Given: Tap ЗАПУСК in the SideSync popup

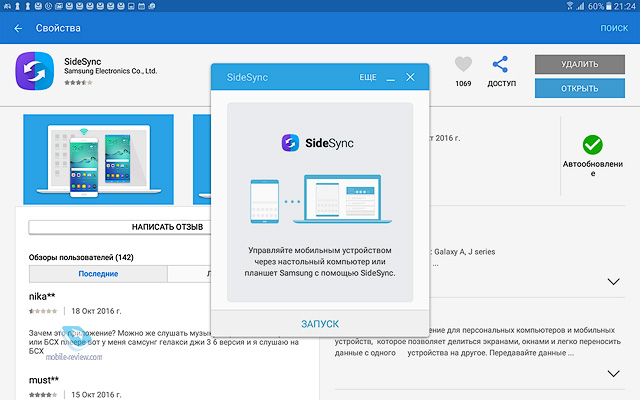Looking at the screenshot, I should click(320, 324).
